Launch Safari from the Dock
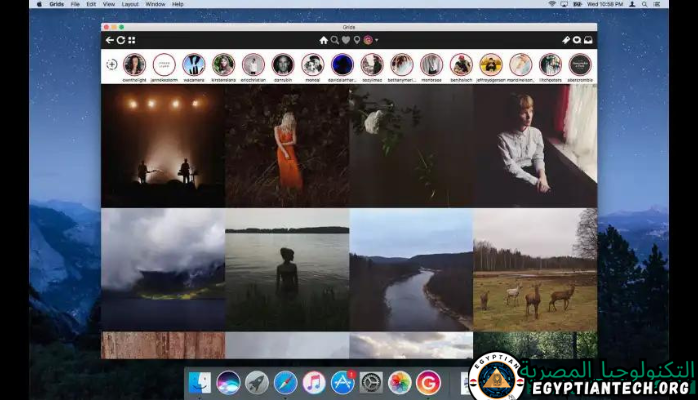 coord(286,382)
